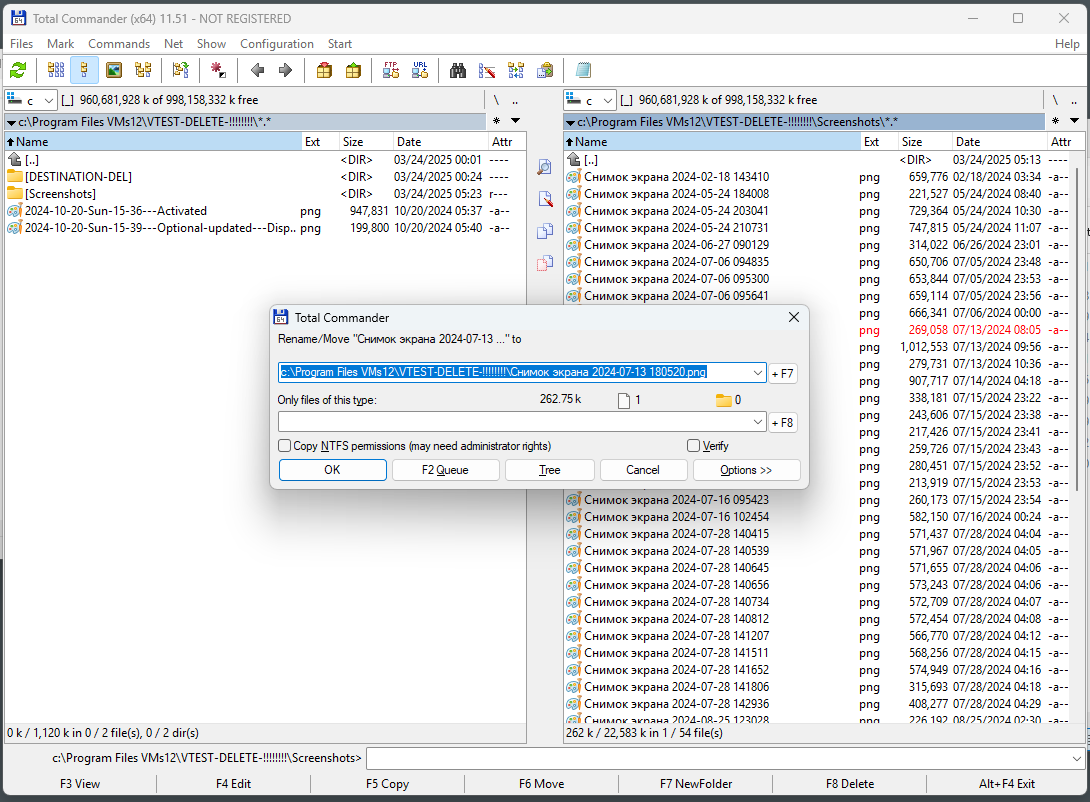The image size is (1090, 802).
Task: Open Find files binoculars icon
Action: 457,70
